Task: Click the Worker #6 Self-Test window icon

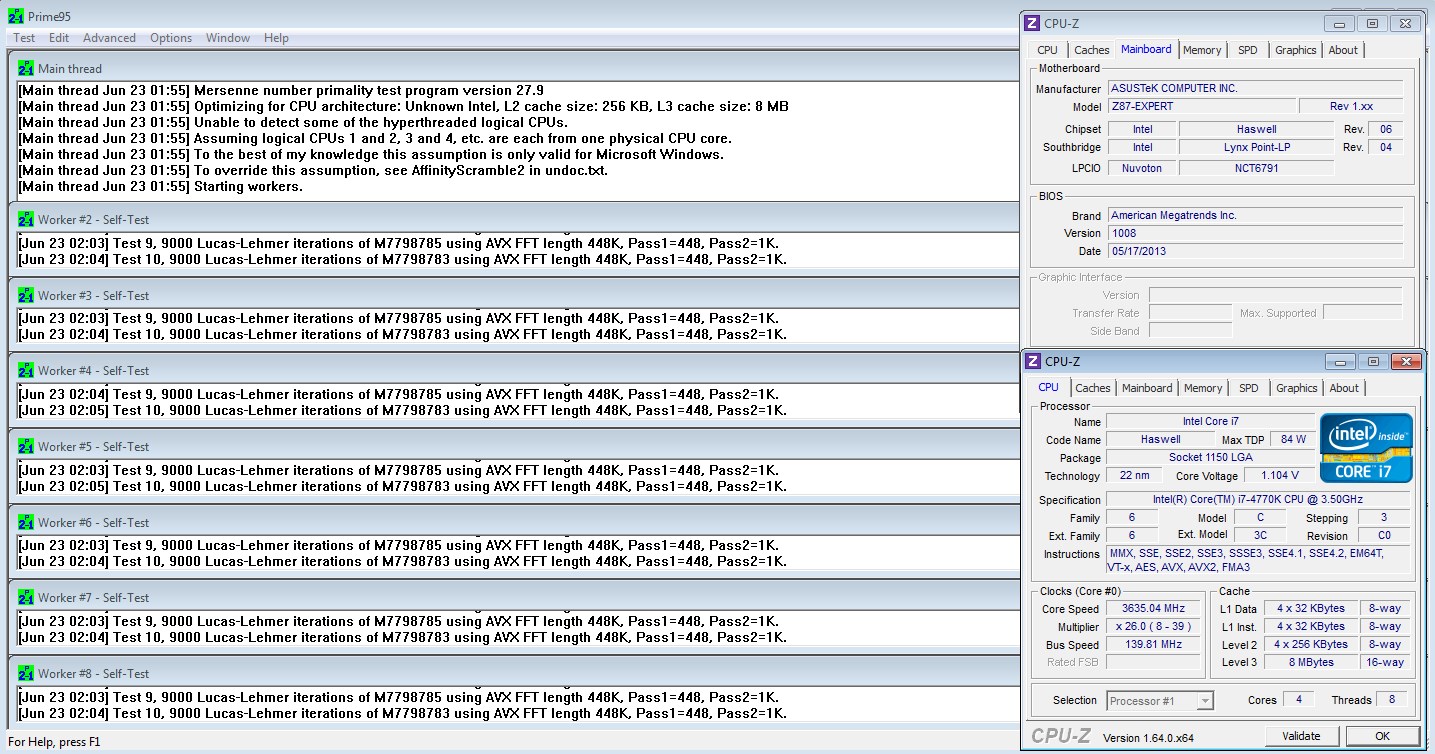Action: [x=26, y=522]
